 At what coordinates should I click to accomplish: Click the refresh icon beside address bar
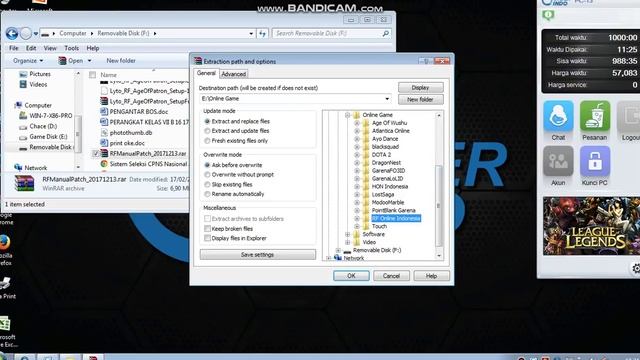click(262, 33)
